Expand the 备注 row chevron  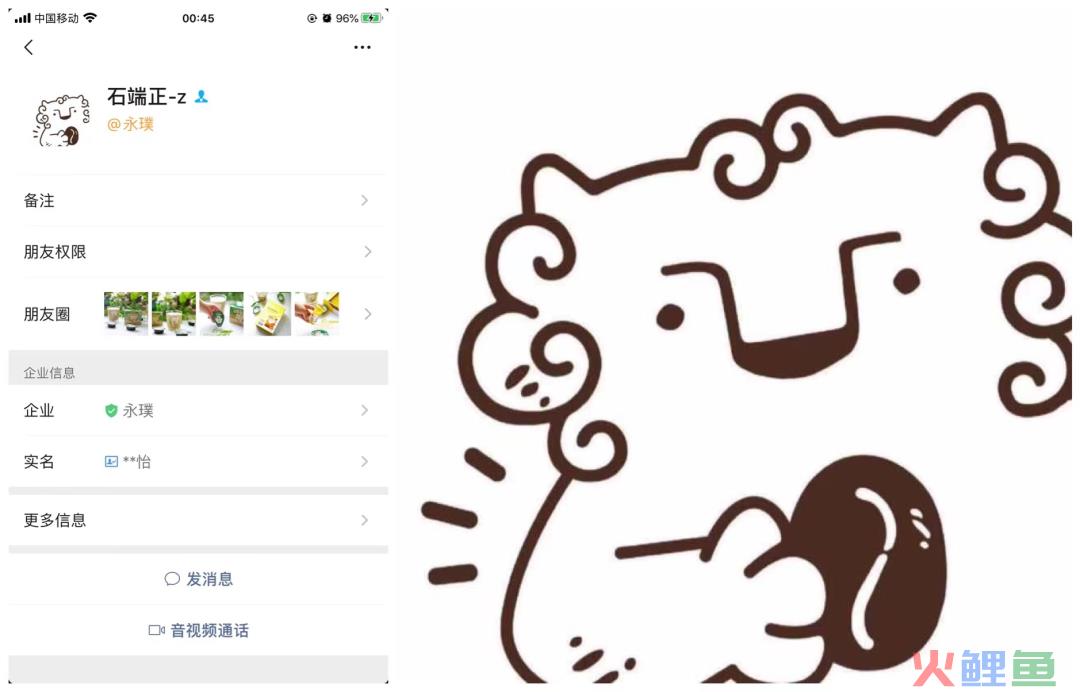pyautogui.click(x=365, y=200)
